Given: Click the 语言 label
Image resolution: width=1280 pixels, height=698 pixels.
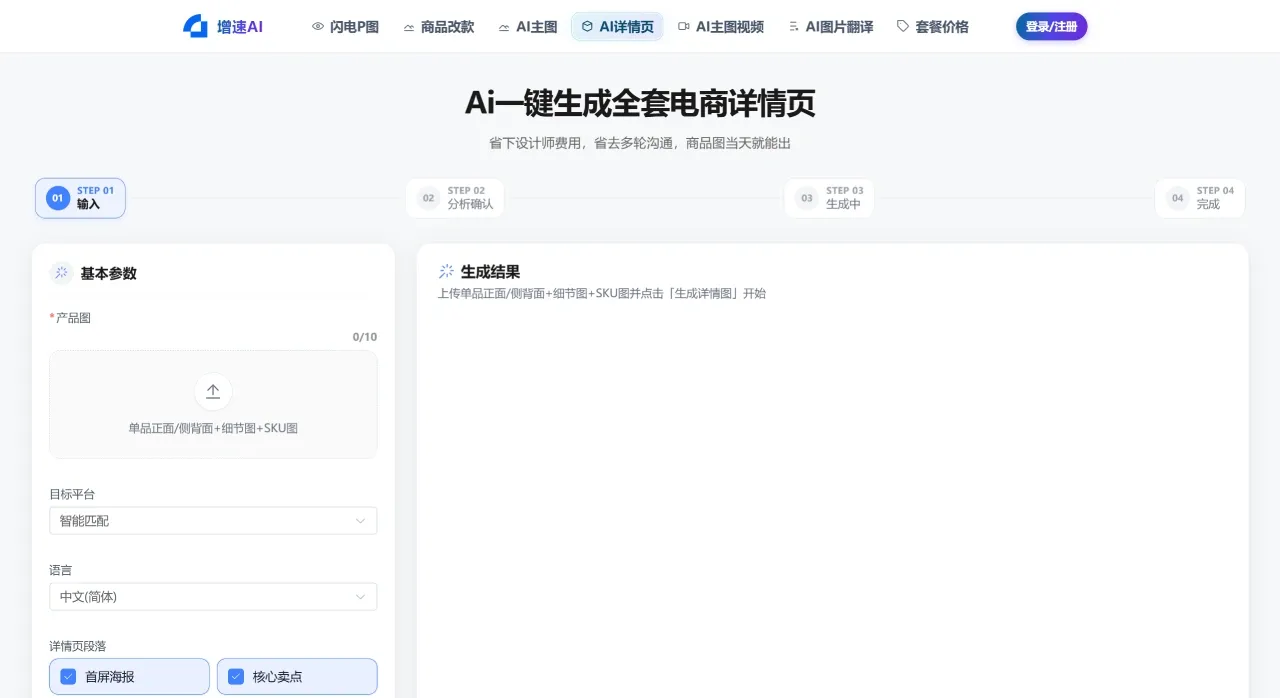Looking at the screenshot, I should [61, 570].
